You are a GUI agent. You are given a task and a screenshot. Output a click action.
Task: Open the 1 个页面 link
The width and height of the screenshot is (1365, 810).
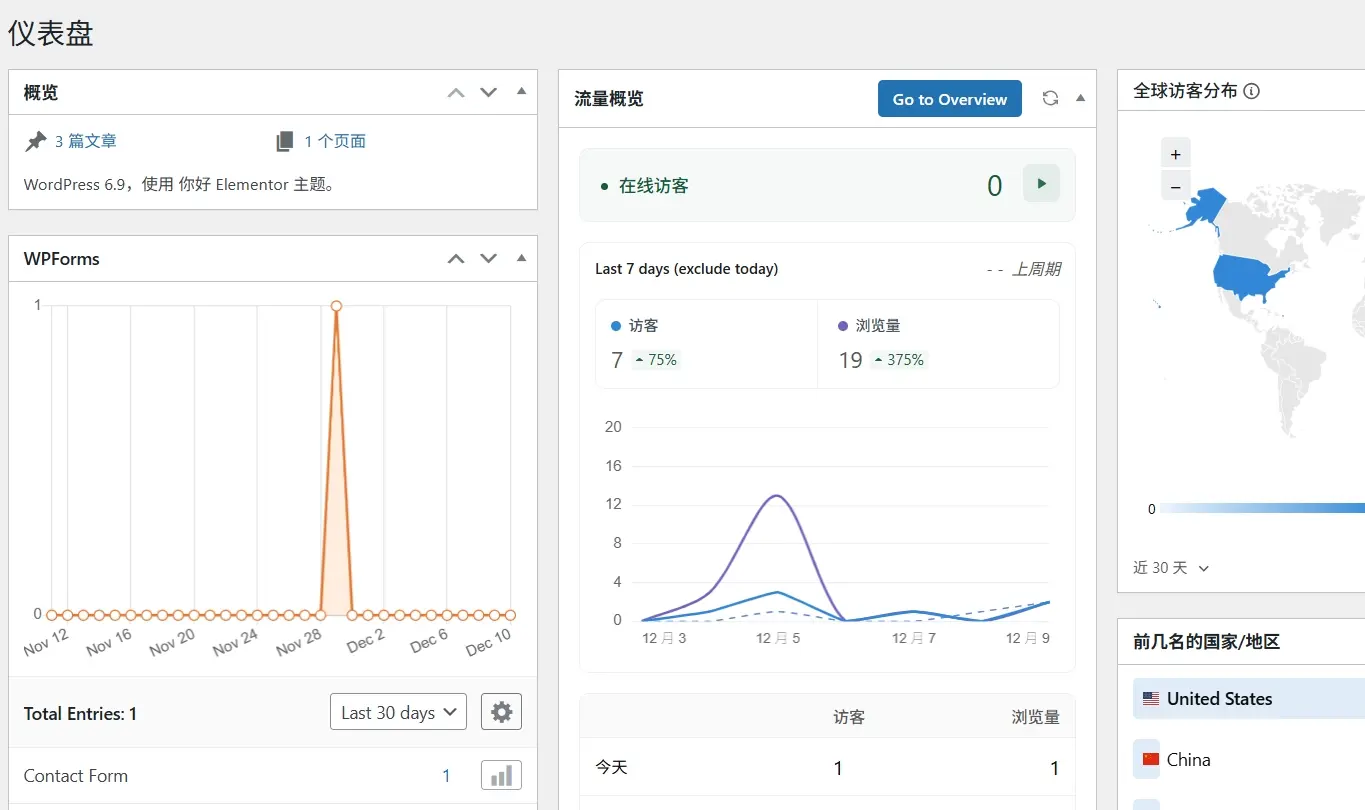tap(335, 141)
